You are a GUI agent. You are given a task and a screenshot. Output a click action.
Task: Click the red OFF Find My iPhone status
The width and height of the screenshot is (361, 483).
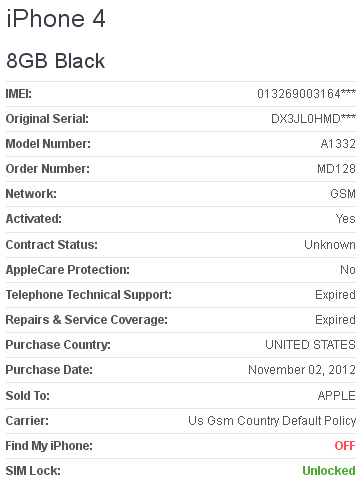click(345, 446)
